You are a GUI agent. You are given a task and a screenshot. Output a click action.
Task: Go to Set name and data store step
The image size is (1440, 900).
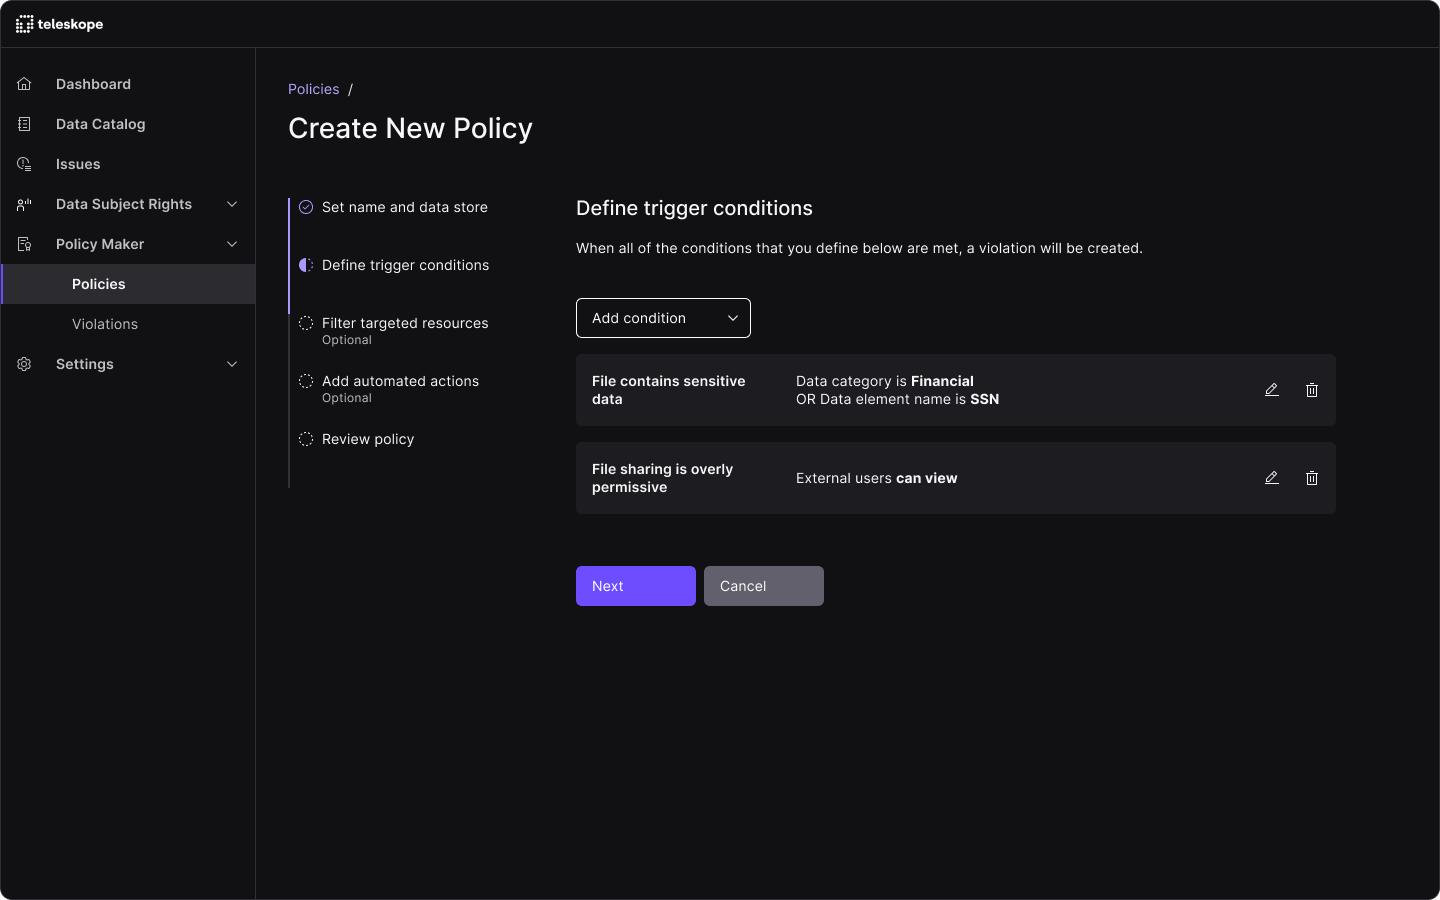[405, 207]
